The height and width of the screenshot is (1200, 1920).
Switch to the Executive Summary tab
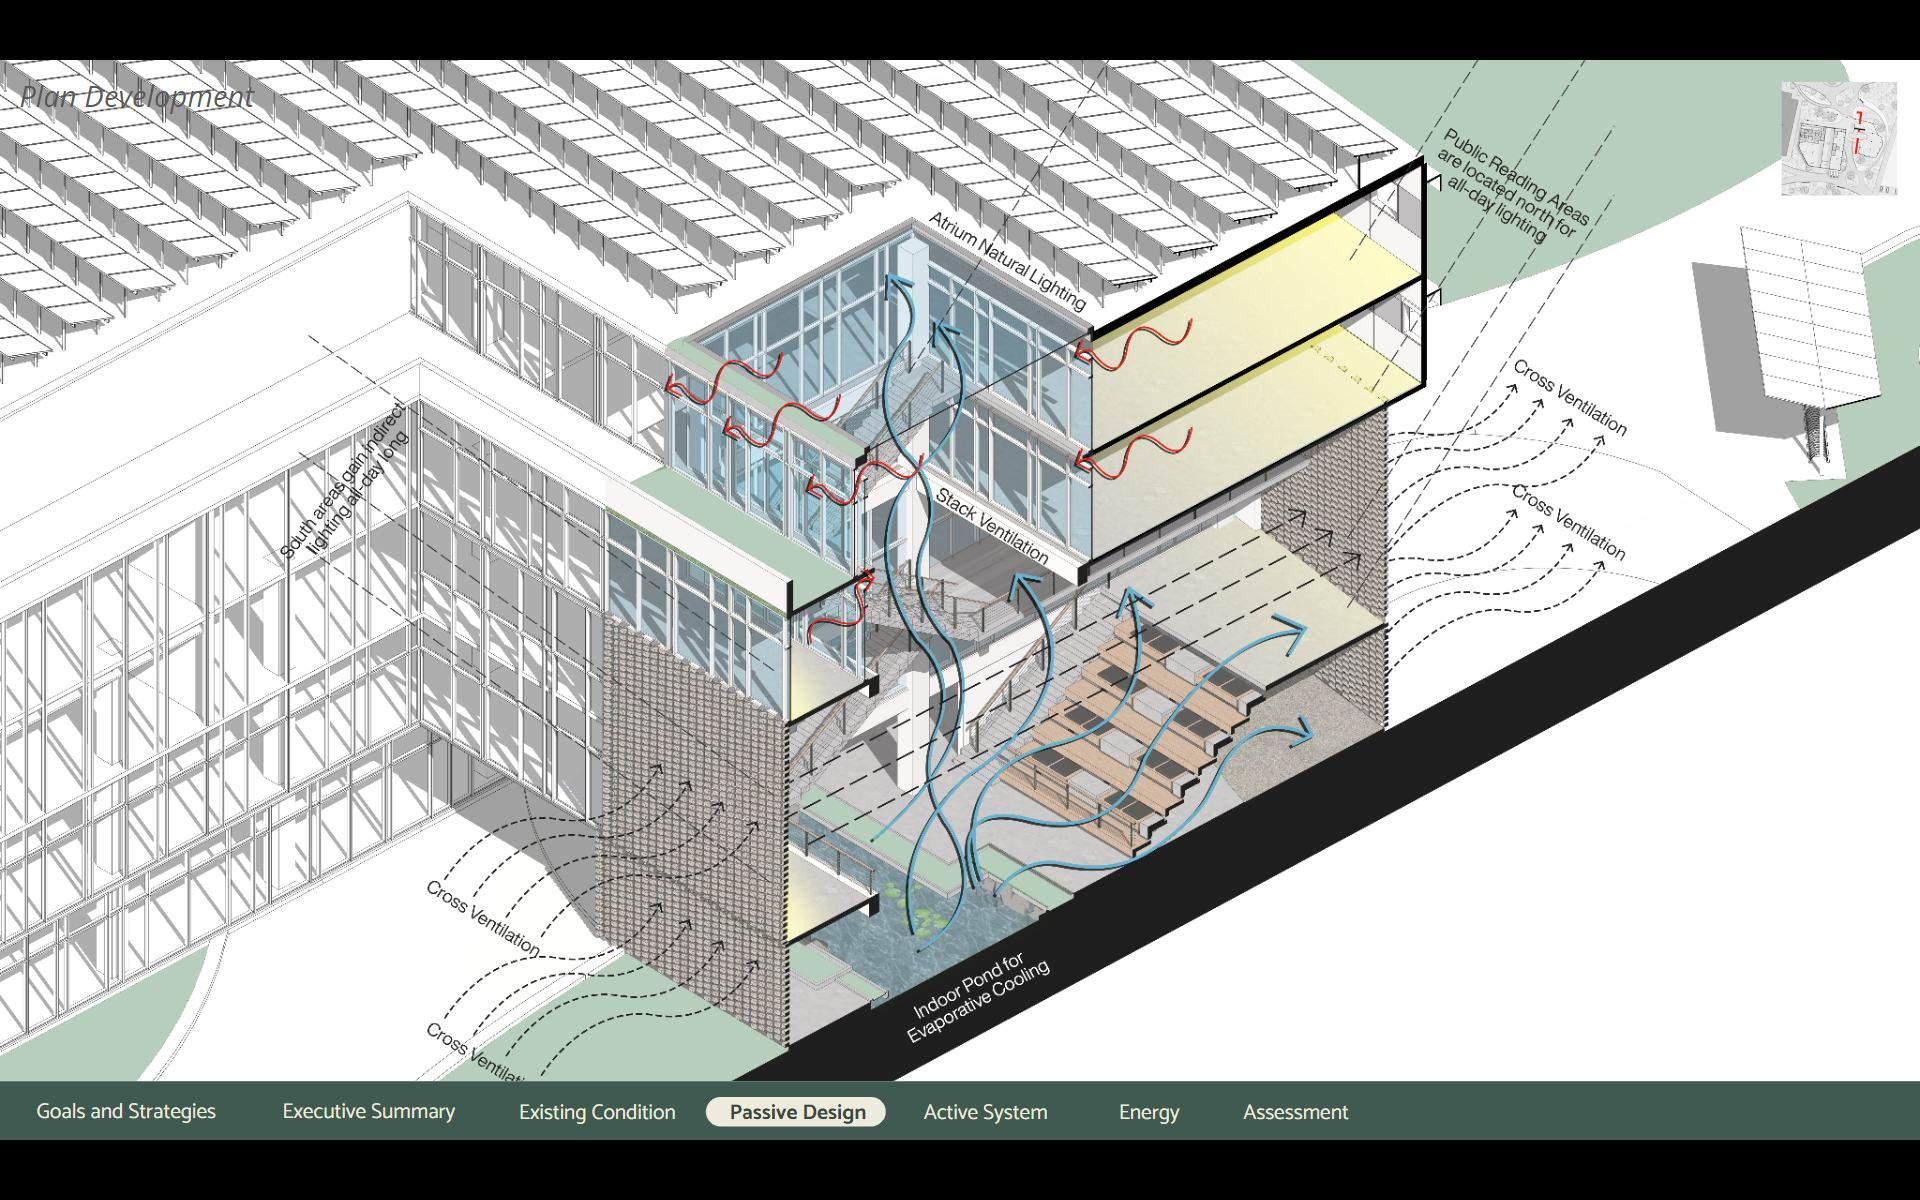368,1111
